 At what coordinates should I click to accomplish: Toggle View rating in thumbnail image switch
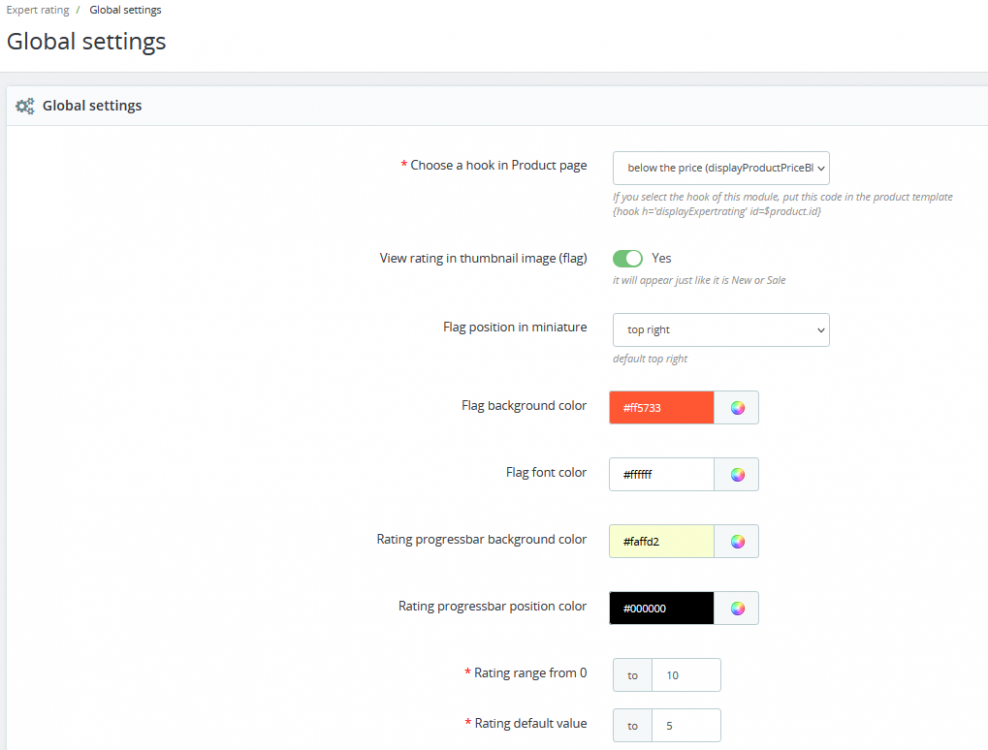[628, 259]
